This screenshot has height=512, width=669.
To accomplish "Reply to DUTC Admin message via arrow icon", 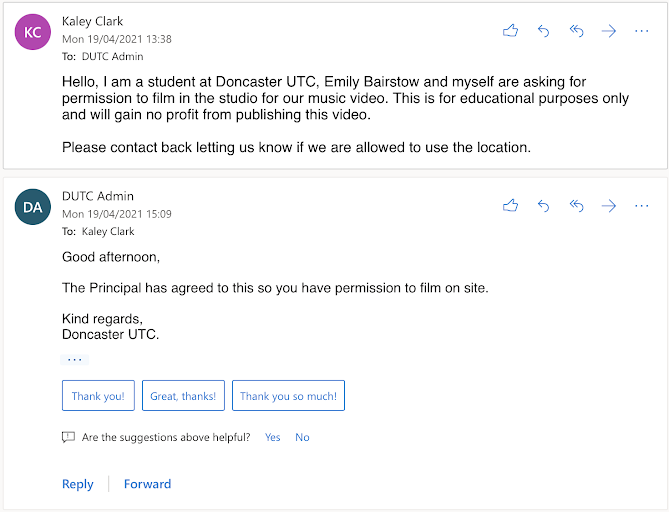I will [544, 205].
